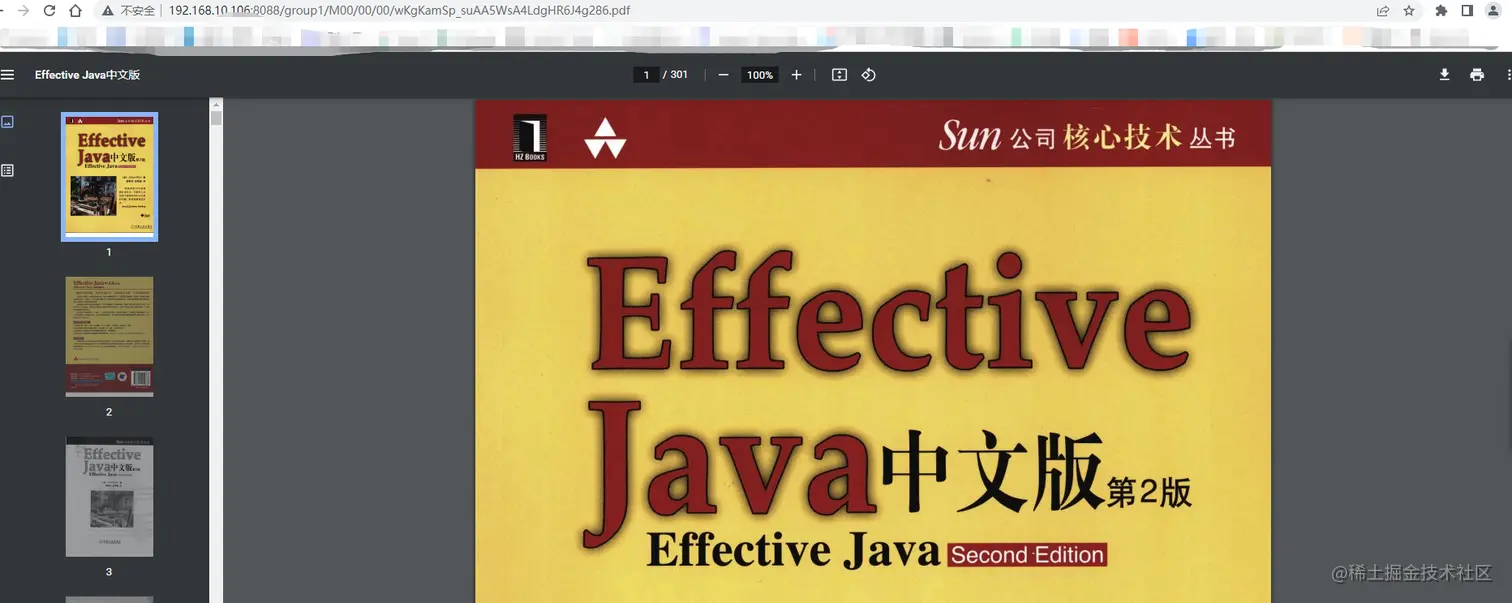Download the Effective Java PDF

pyautogui.click(x=1444, y=75)
